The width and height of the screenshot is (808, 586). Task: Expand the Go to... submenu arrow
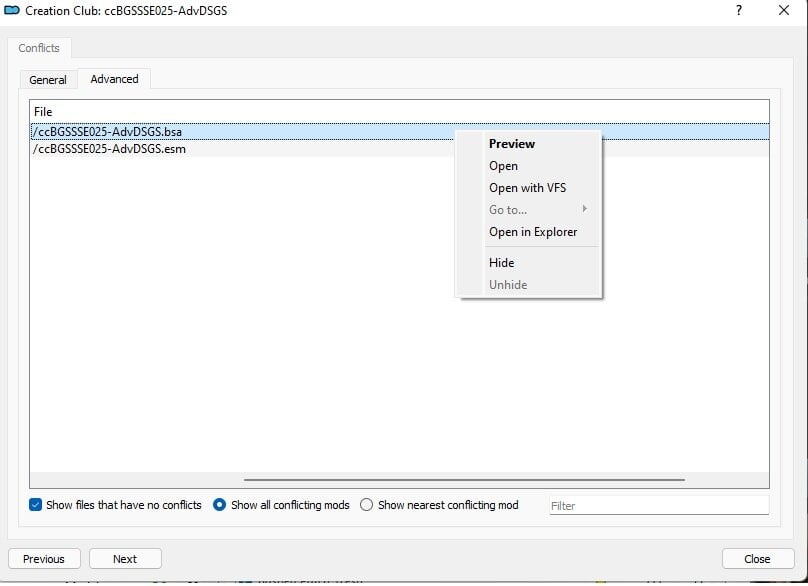point(584,209)
